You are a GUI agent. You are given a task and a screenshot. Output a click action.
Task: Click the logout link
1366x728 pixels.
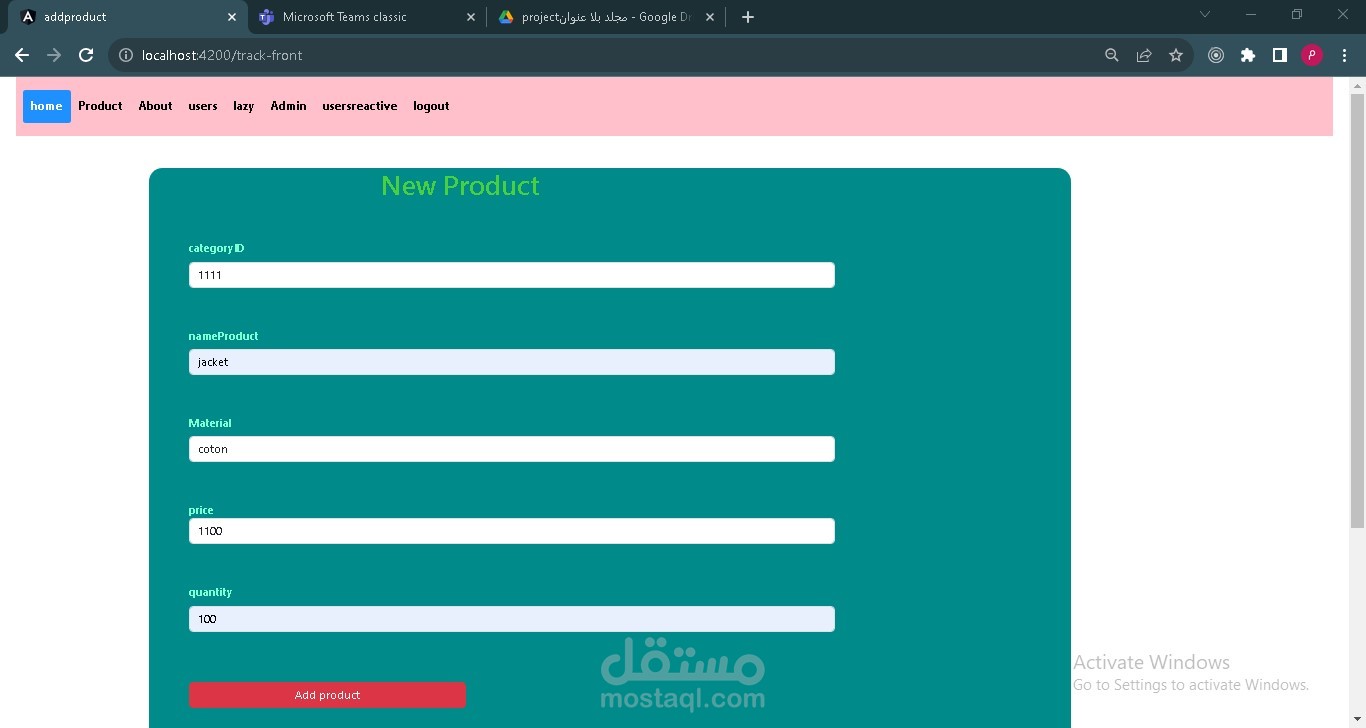(431, 106)
